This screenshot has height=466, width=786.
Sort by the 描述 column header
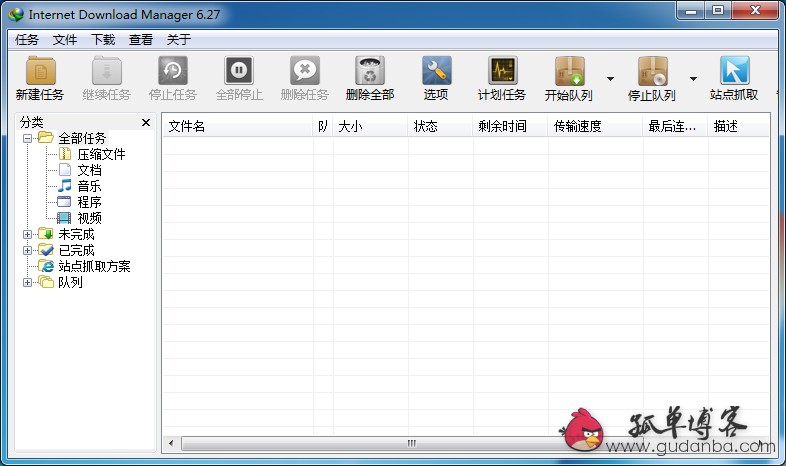(x=738, y=126)
